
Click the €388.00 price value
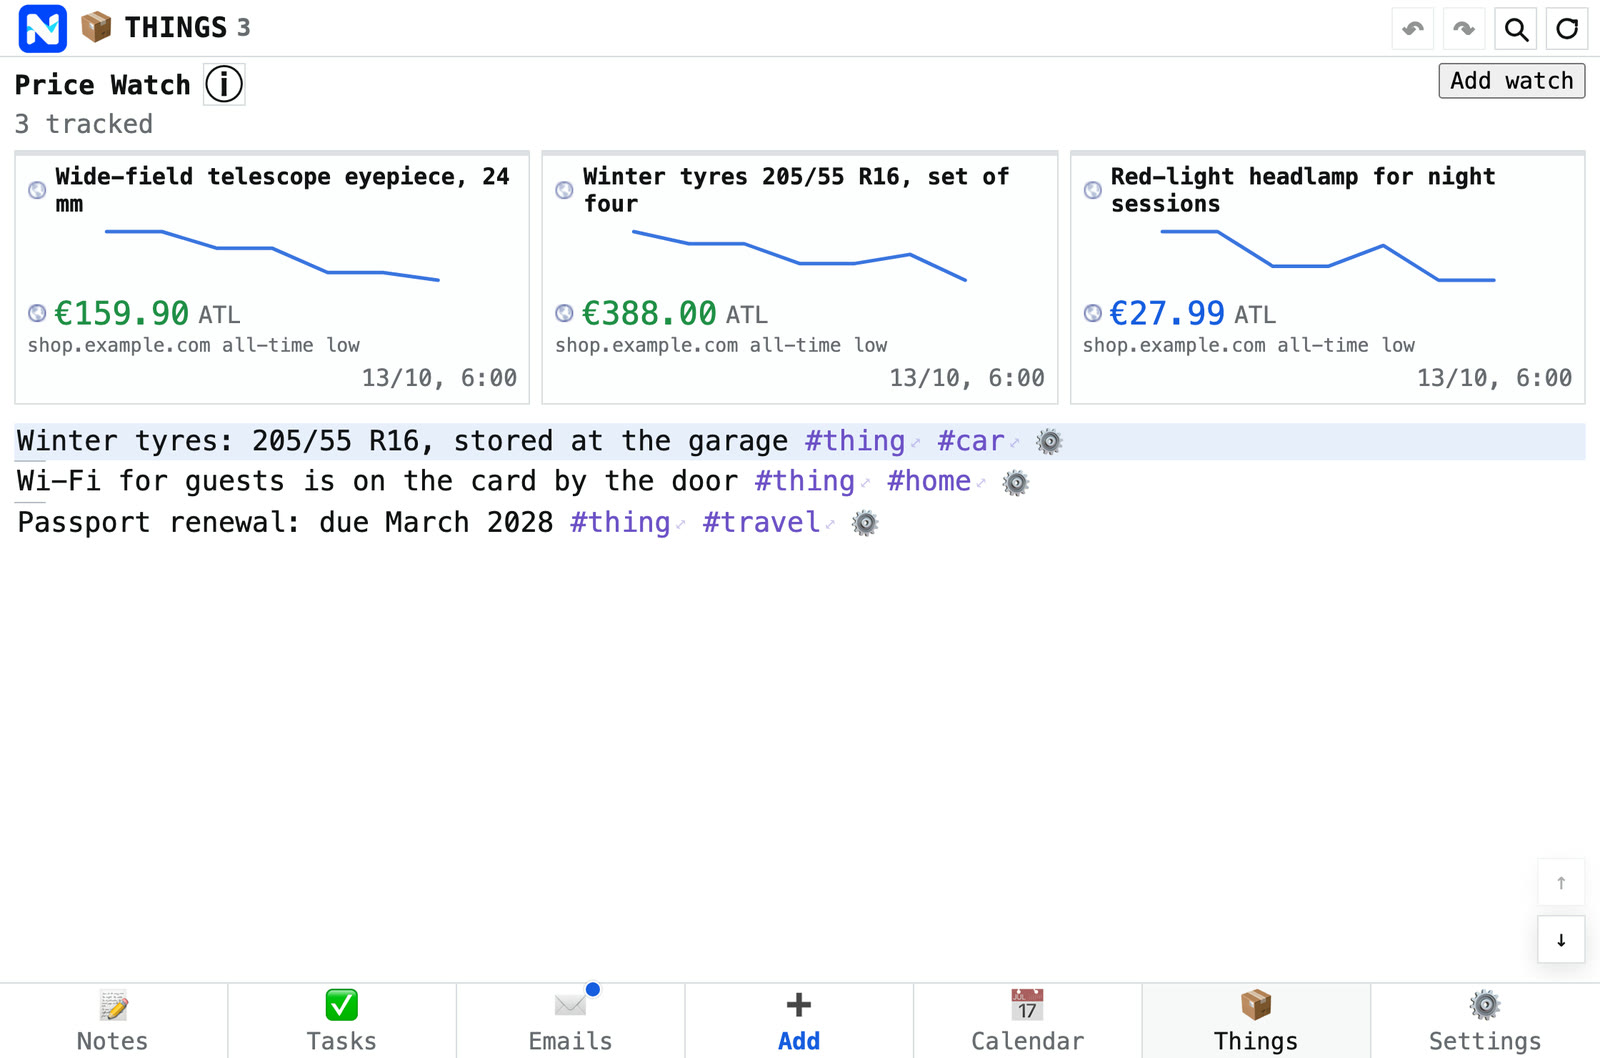(649, 313)
